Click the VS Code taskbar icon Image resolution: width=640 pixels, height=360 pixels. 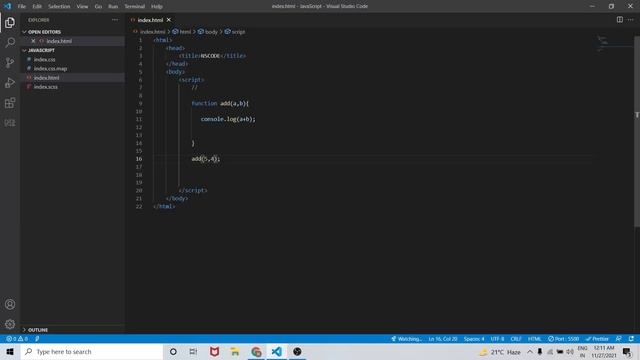click(x=277, y=351)
